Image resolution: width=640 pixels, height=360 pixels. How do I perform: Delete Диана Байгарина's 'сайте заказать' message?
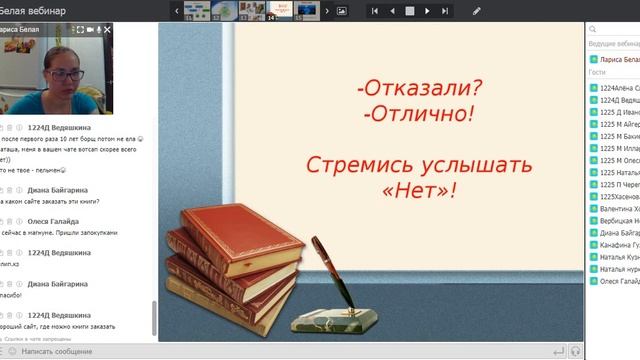10,190
